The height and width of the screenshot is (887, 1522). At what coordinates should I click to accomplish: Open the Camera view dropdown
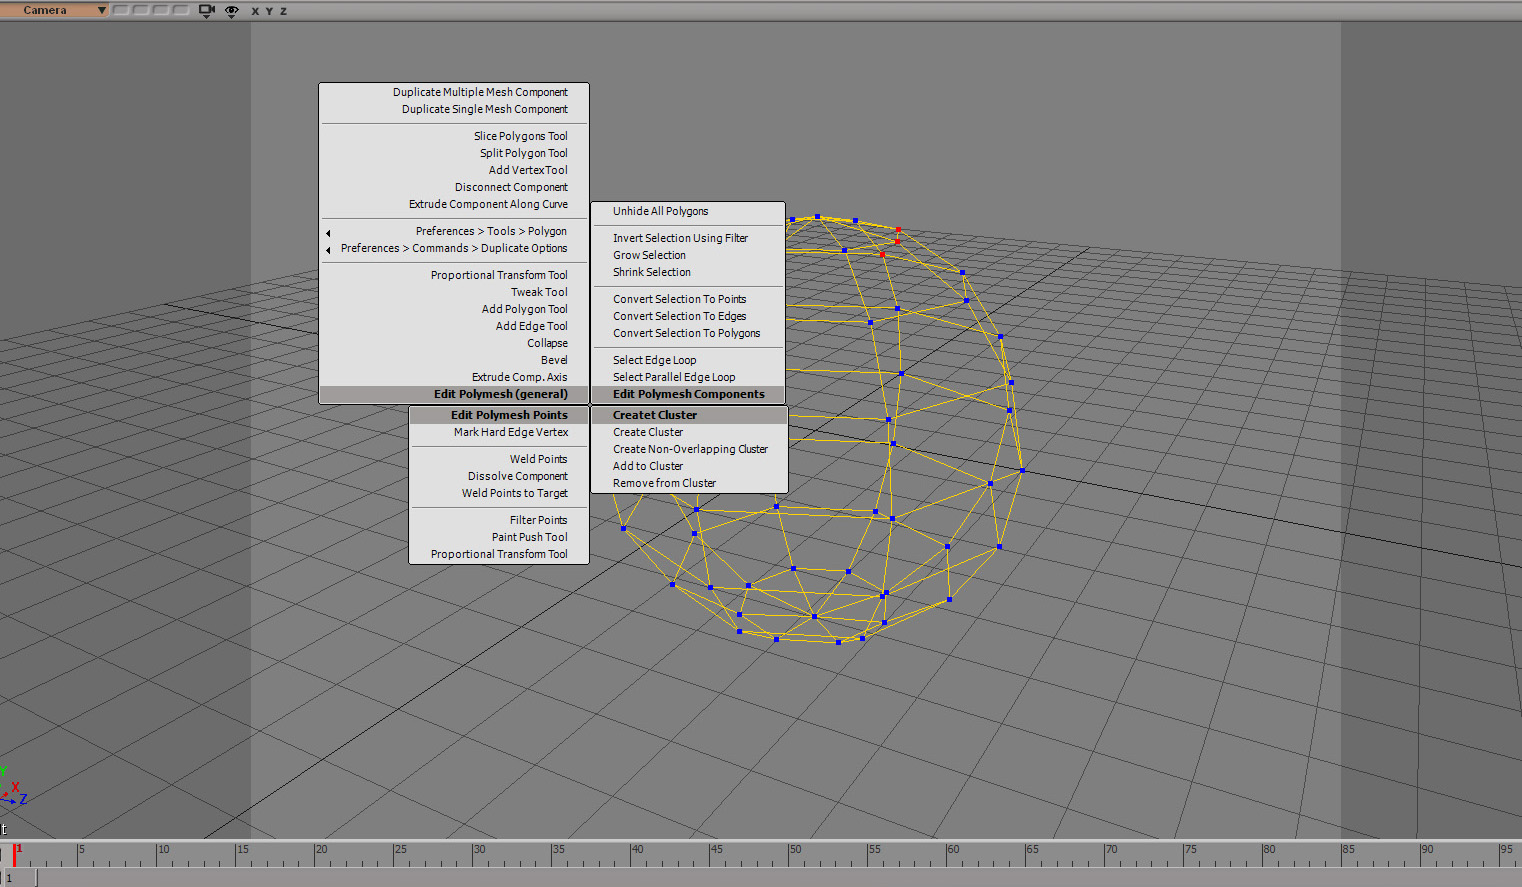point(55,10)
